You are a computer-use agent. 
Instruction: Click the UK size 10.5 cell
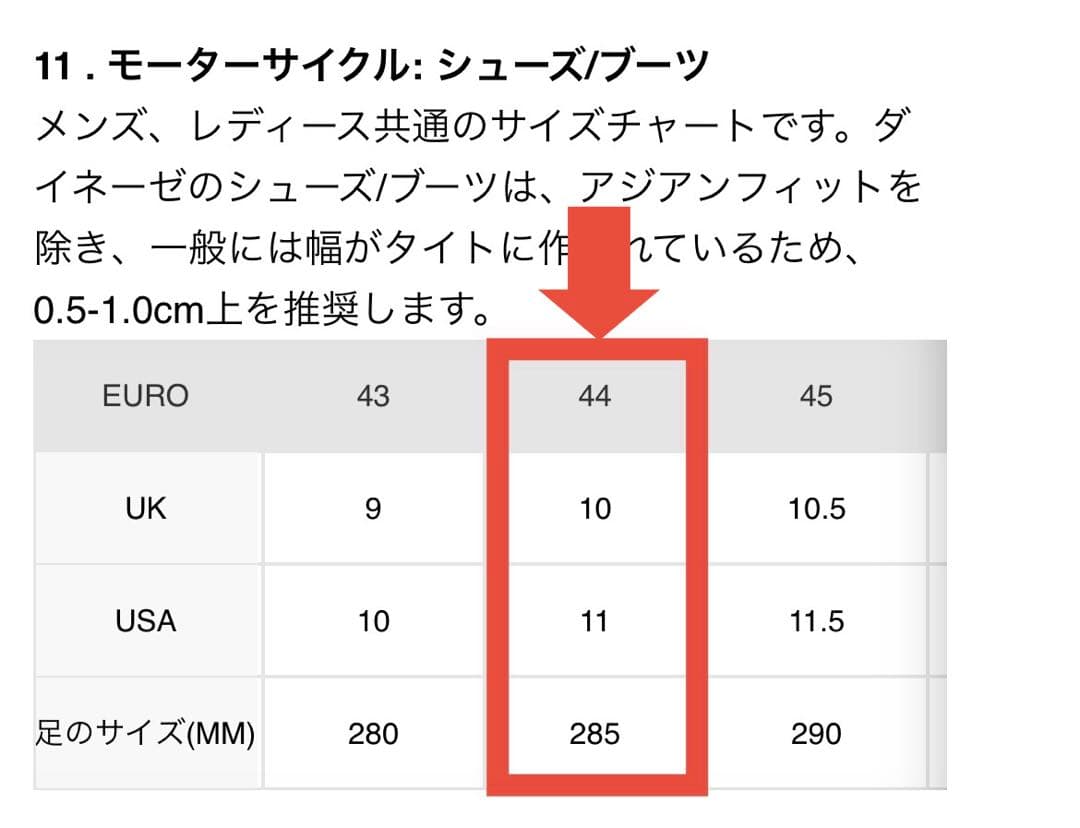click(x=816, y=509)
